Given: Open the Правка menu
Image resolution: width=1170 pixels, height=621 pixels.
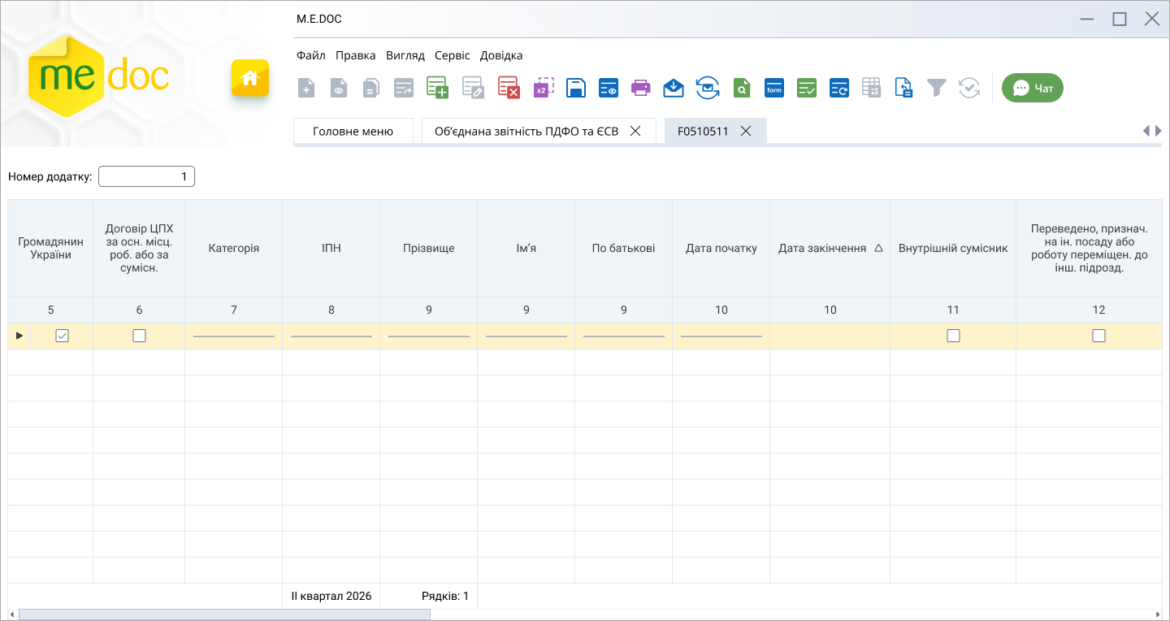Looking at the screenshot, I should (355, 55).
